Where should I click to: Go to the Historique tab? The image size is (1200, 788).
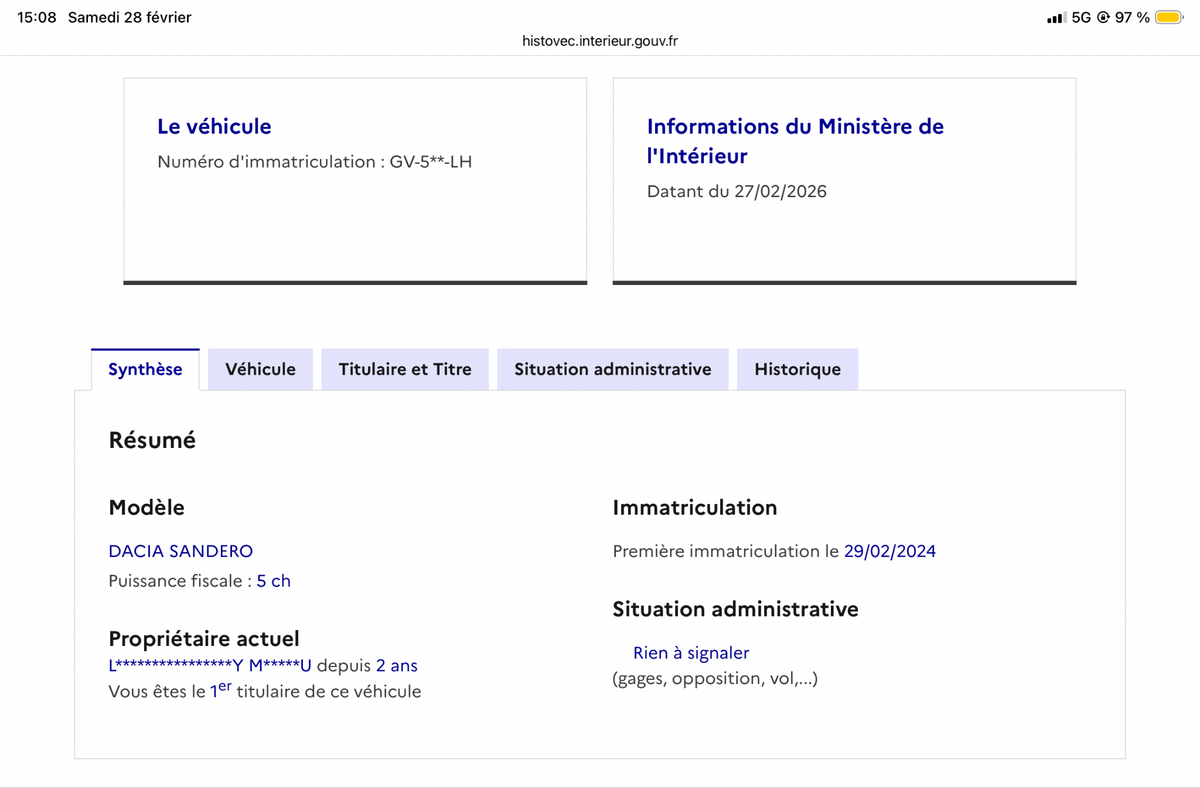pos(797,369)
